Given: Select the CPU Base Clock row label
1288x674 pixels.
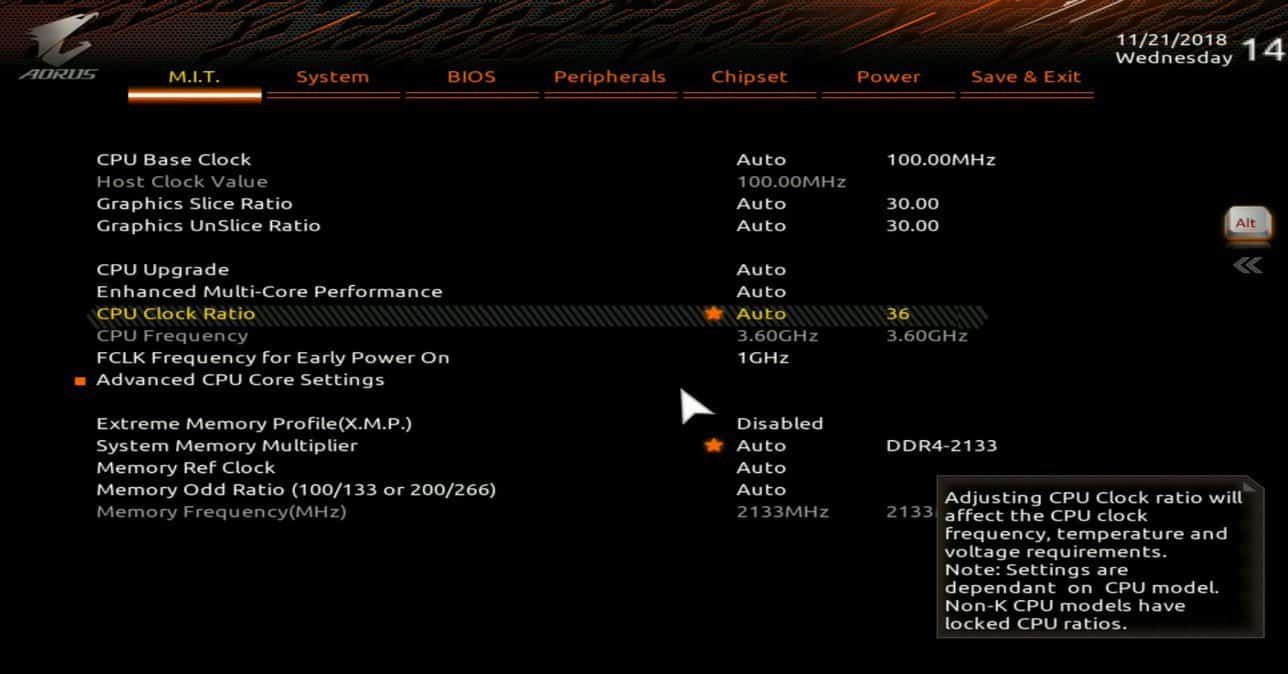Looking at the screenshot, I should (174, 160).
